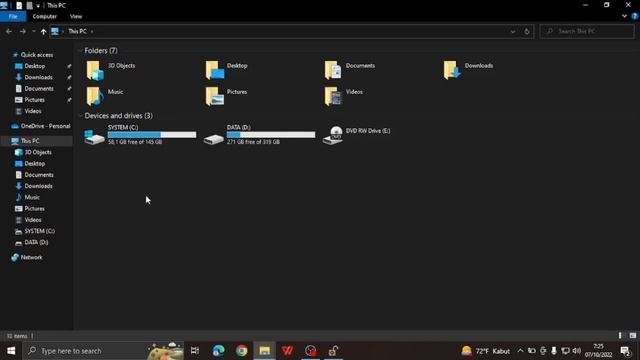Open the volume control in system tray

point(577,351)
